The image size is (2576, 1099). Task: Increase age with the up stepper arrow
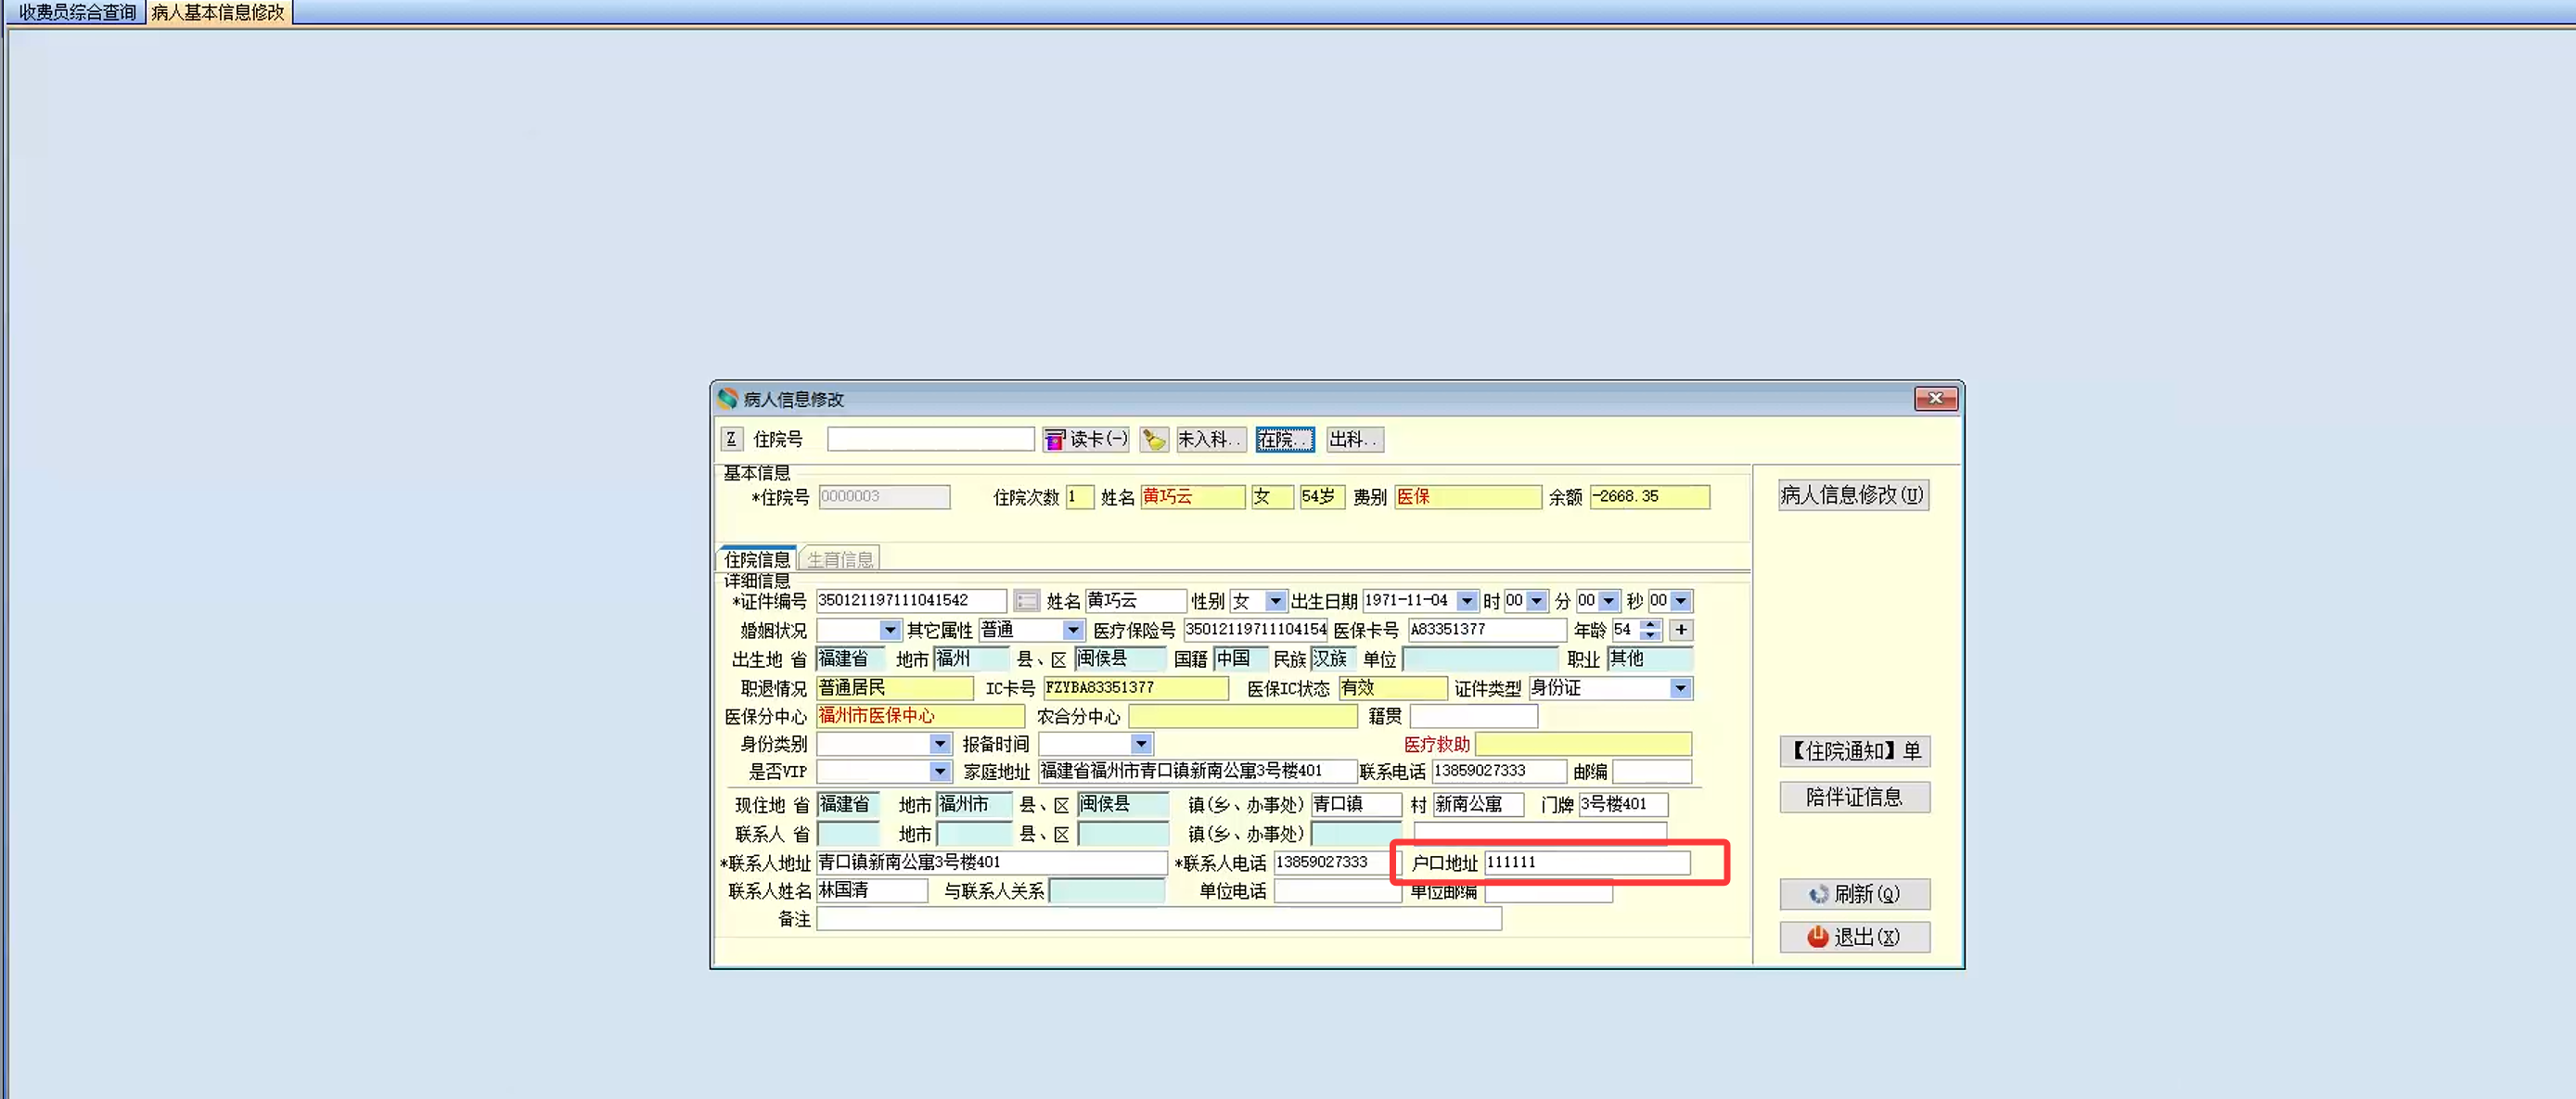(x=1651, y=624)
